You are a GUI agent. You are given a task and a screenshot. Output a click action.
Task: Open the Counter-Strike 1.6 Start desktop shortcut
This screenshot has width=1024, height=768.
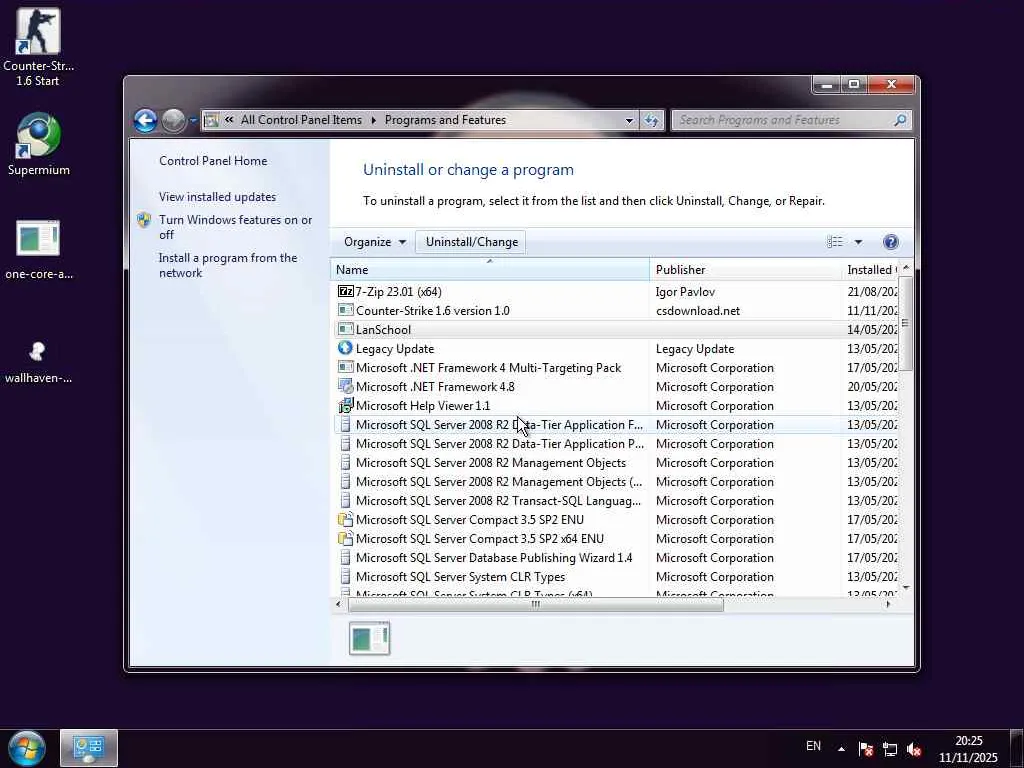click(x=38, y=47)
